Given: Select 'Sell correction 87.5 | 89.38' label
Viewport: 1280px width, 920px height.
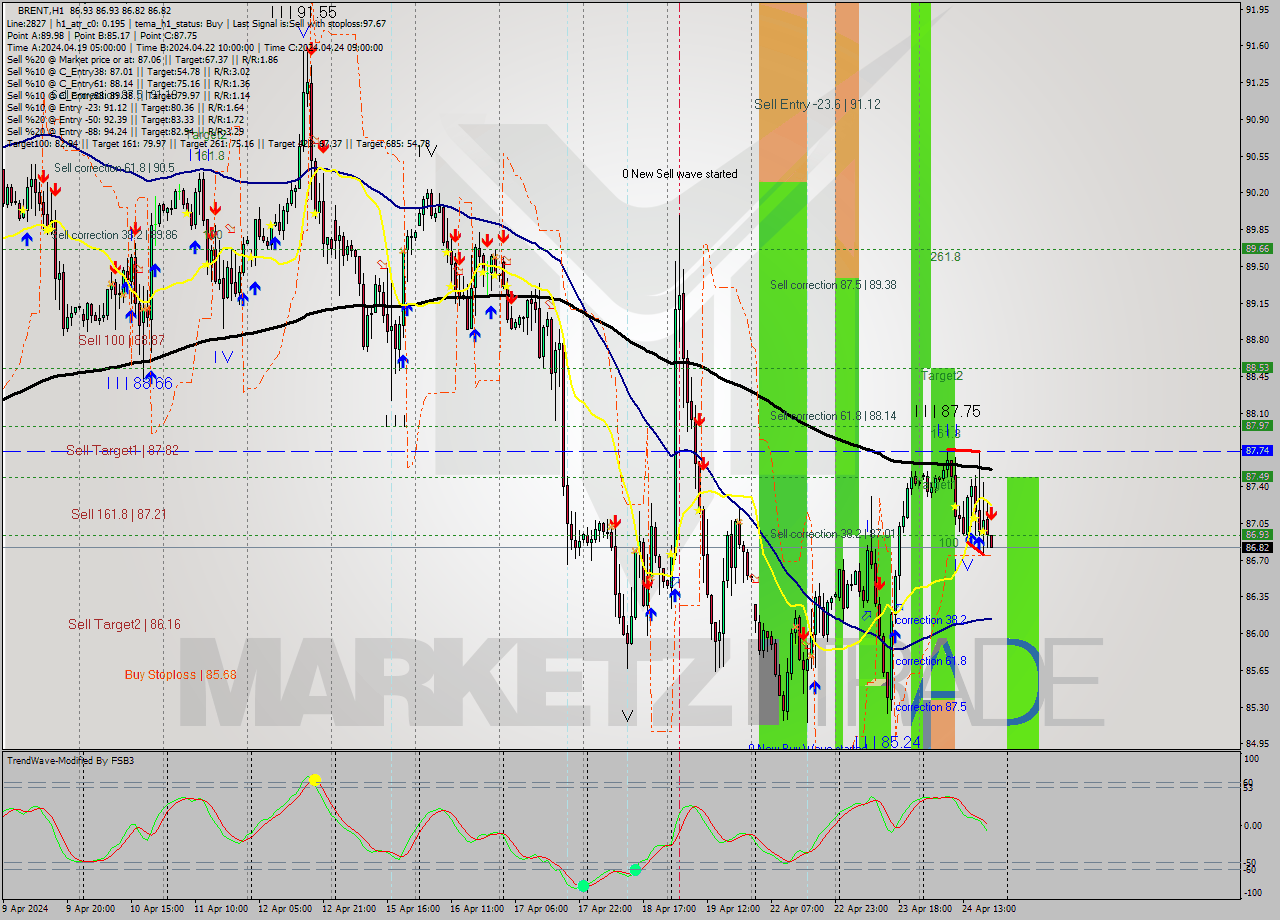Looking at the screenshot, I should (833, 285).
